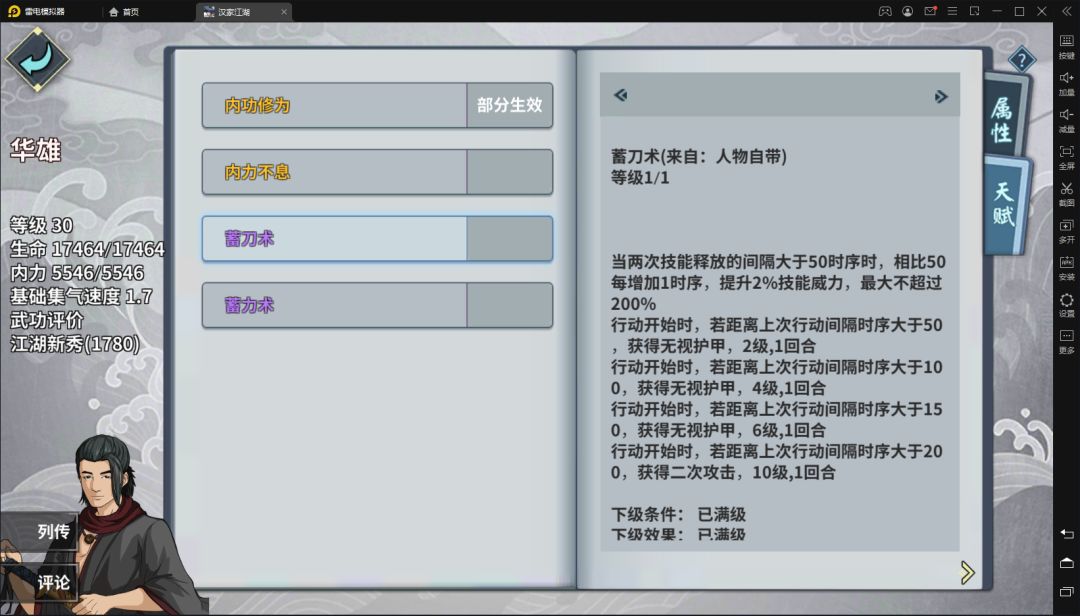This screenshot has height=616, width=1080.
Task: Maximize the emulator window
Action: pyautogui.click(x=1019, y=11)
